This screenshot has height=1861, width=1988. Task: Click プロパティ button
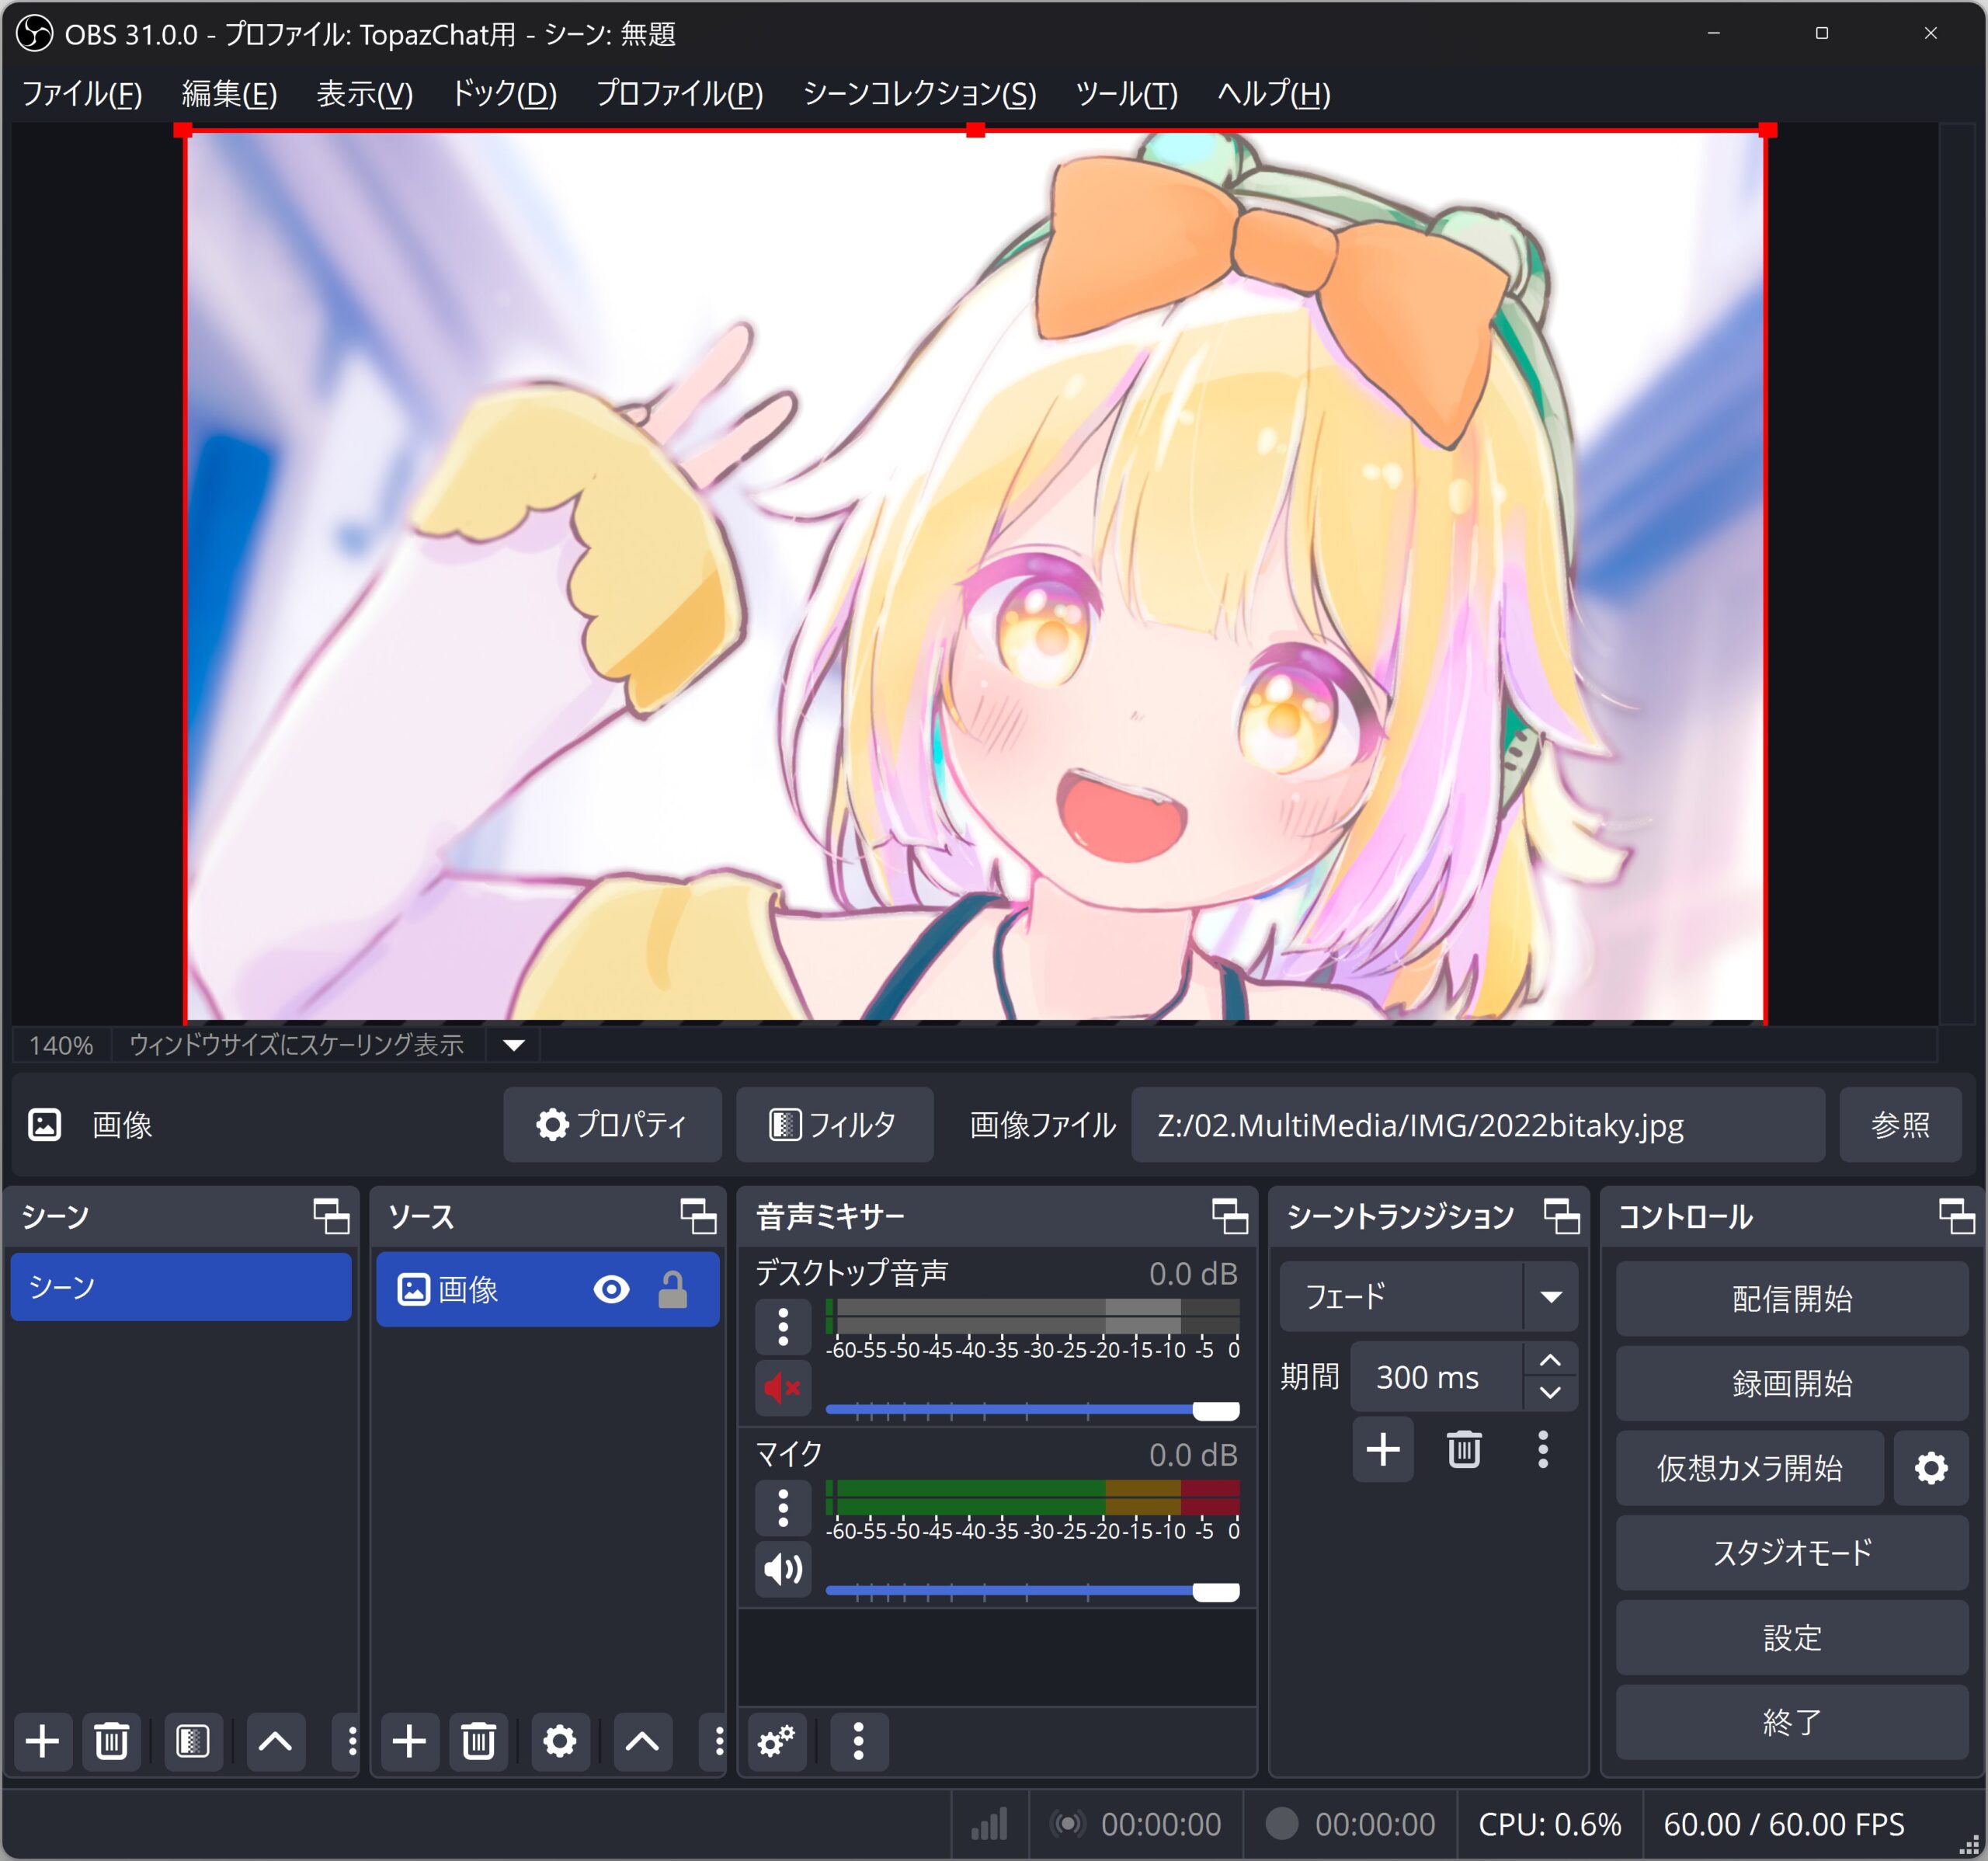(x=612, y=1125)
